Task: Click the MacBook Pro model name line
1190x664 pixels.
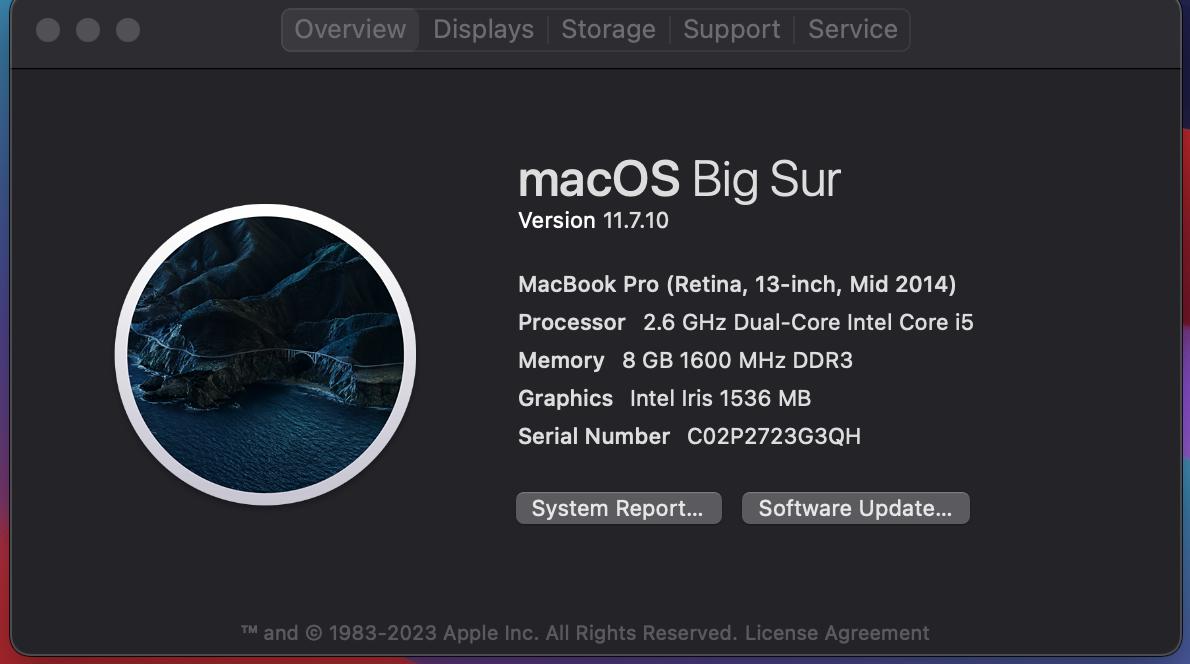Action: pos(737,285)
